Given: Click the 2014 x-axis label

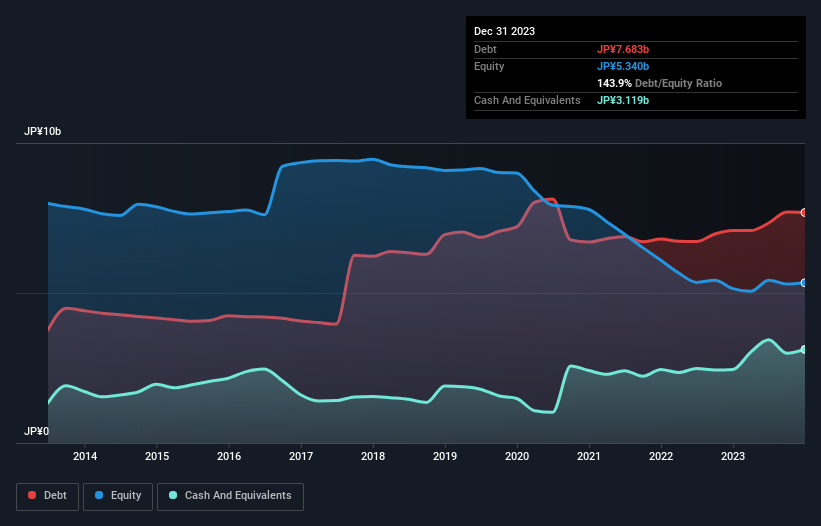Looking at the screenshot, I should [x=85, y=456].
